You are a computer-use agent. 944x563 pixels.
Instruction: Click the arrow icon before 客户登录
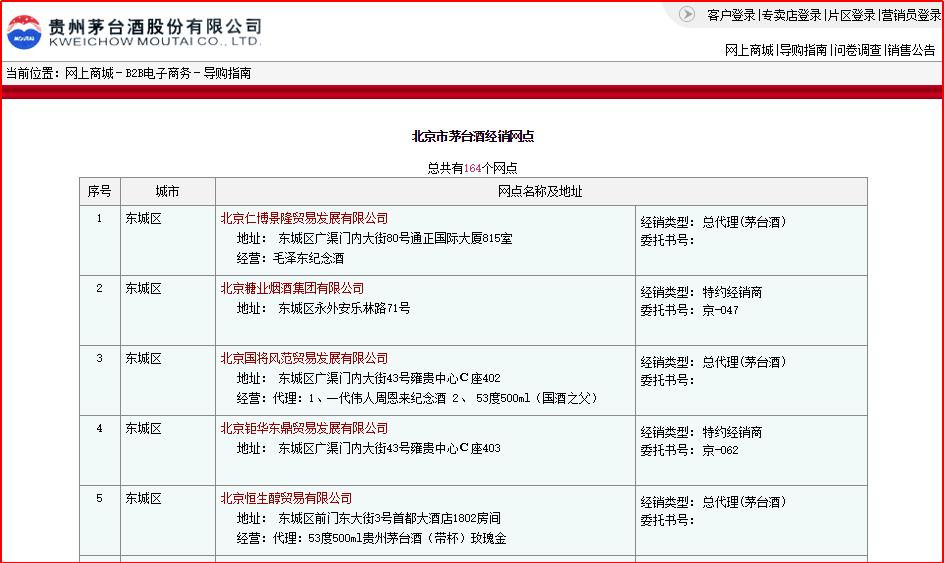(x=687, y=14)
